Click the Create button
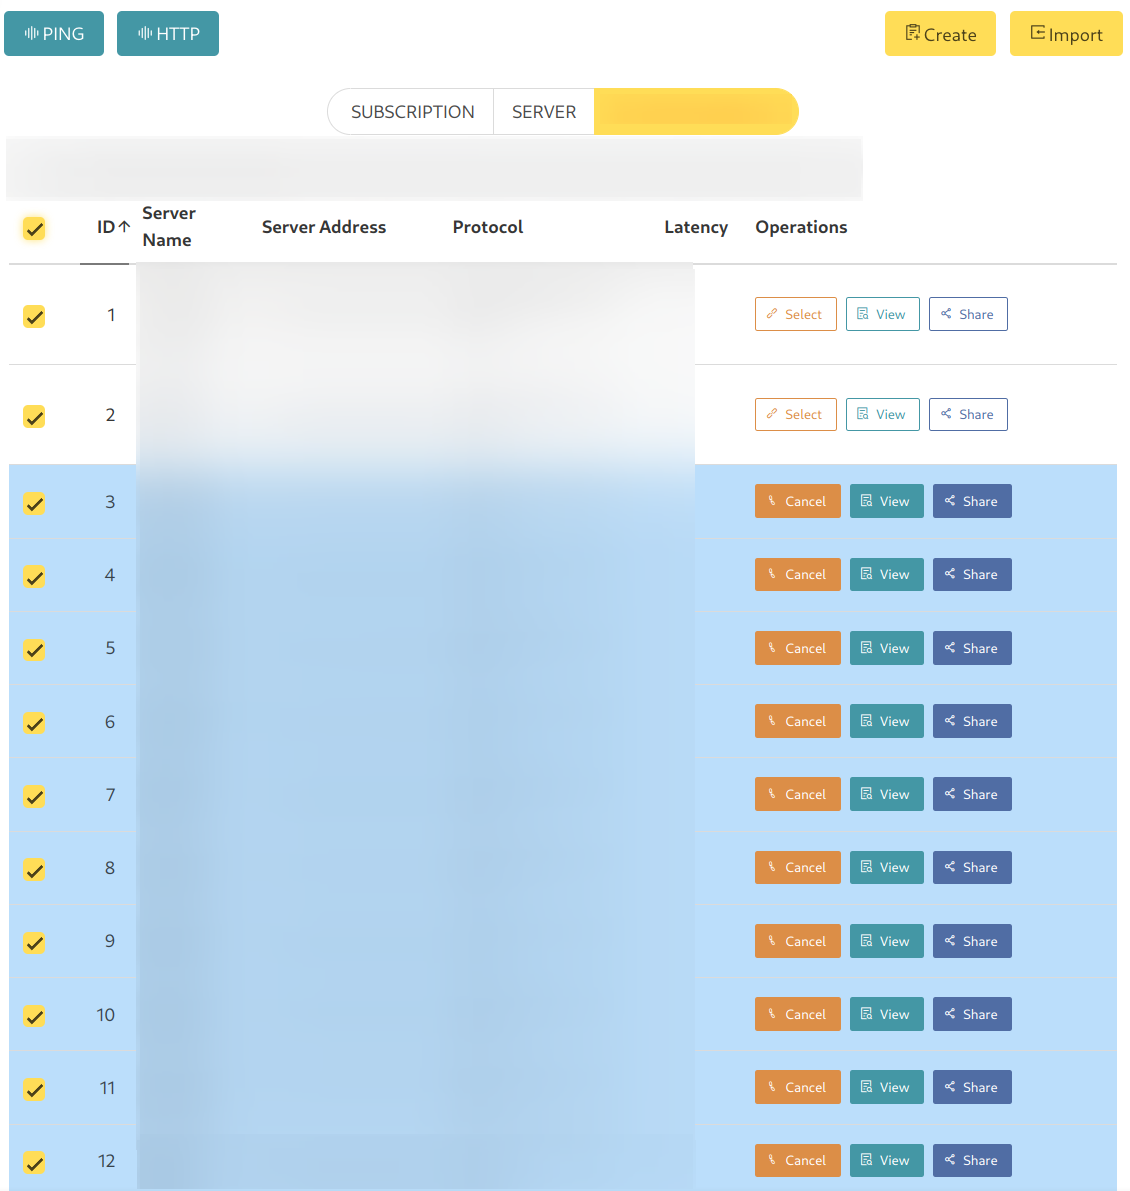Screen dimensions: 1130x1191 coord(940,33)
